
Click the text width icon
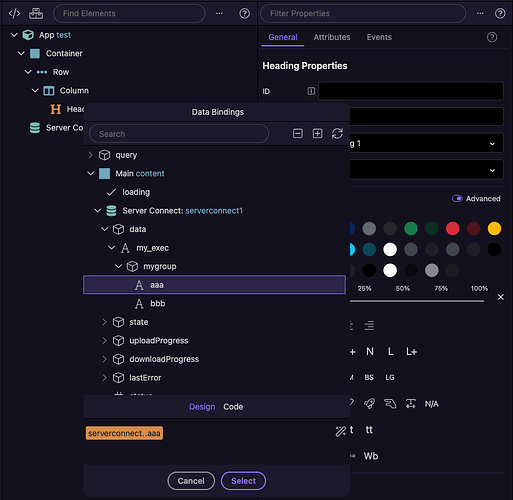[411, 404]
